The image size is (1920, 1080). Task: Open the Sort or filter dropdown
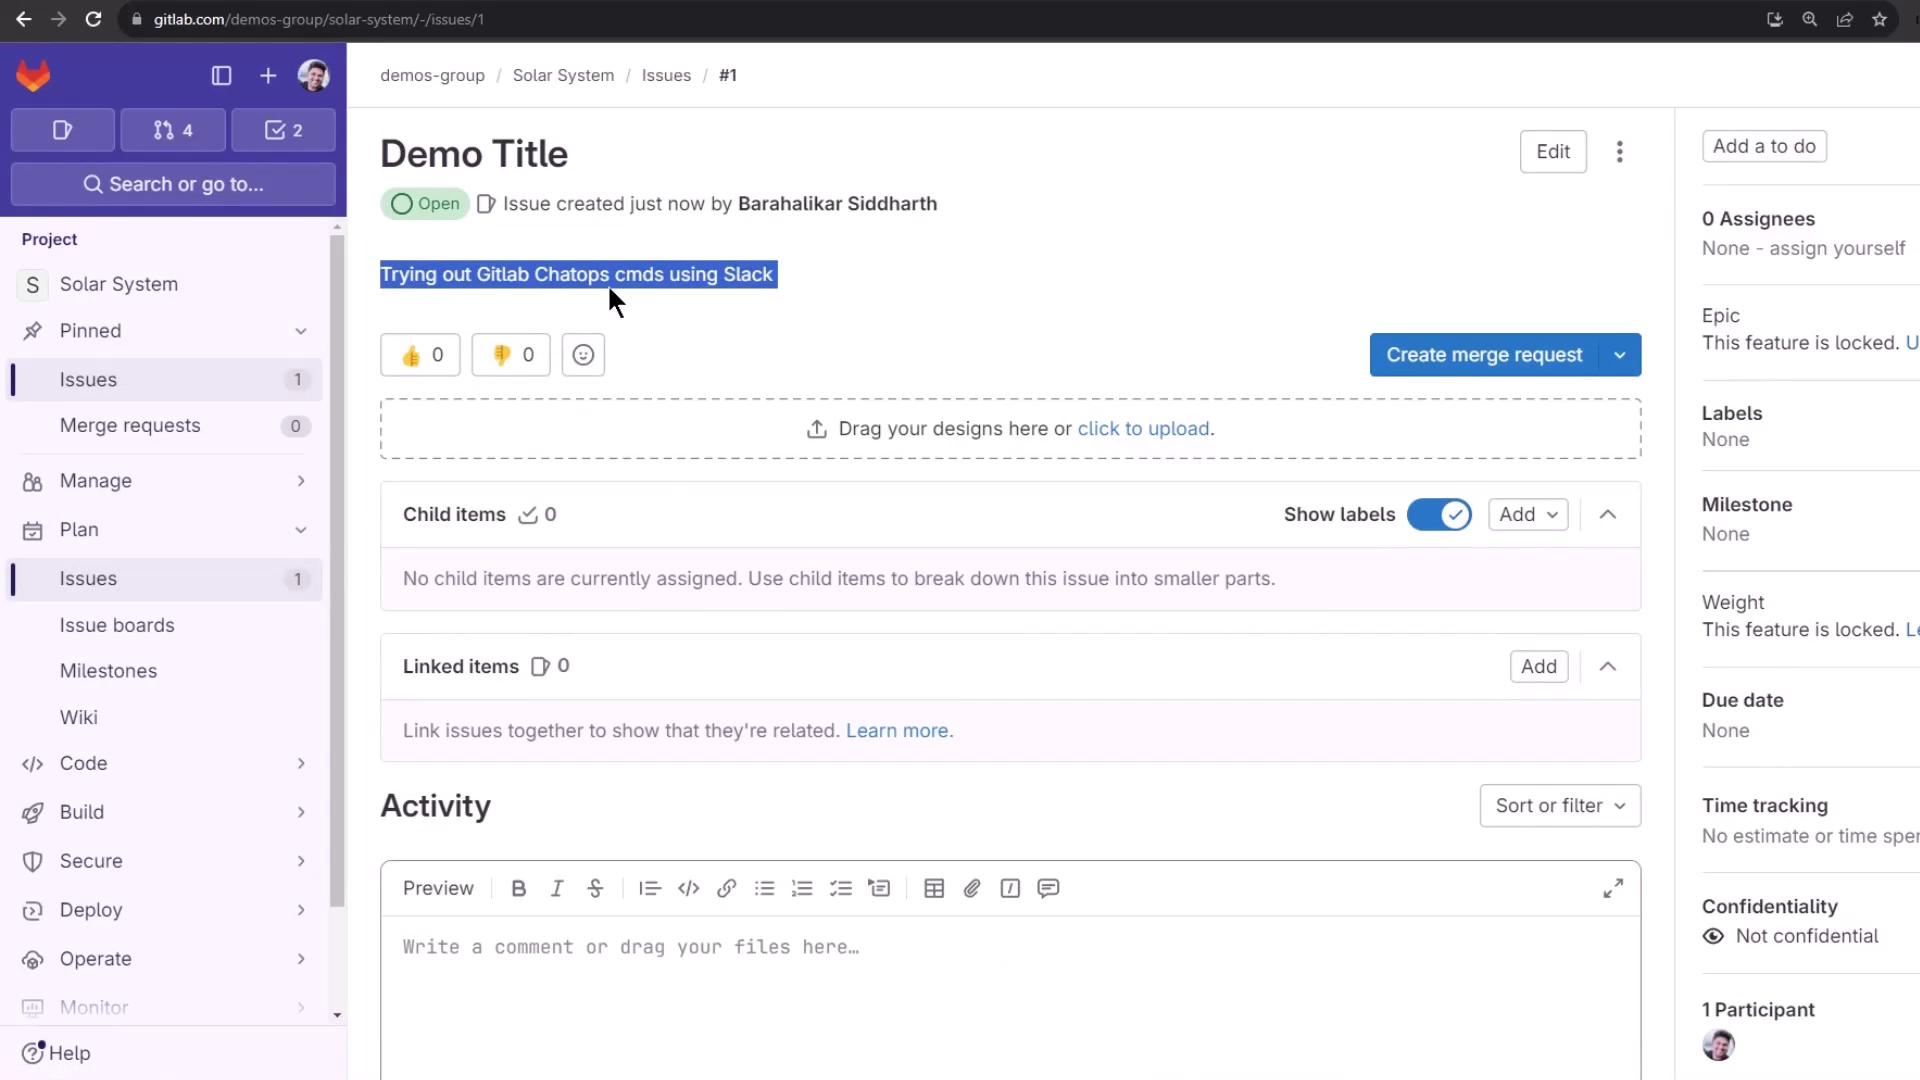click(1559, 806)
